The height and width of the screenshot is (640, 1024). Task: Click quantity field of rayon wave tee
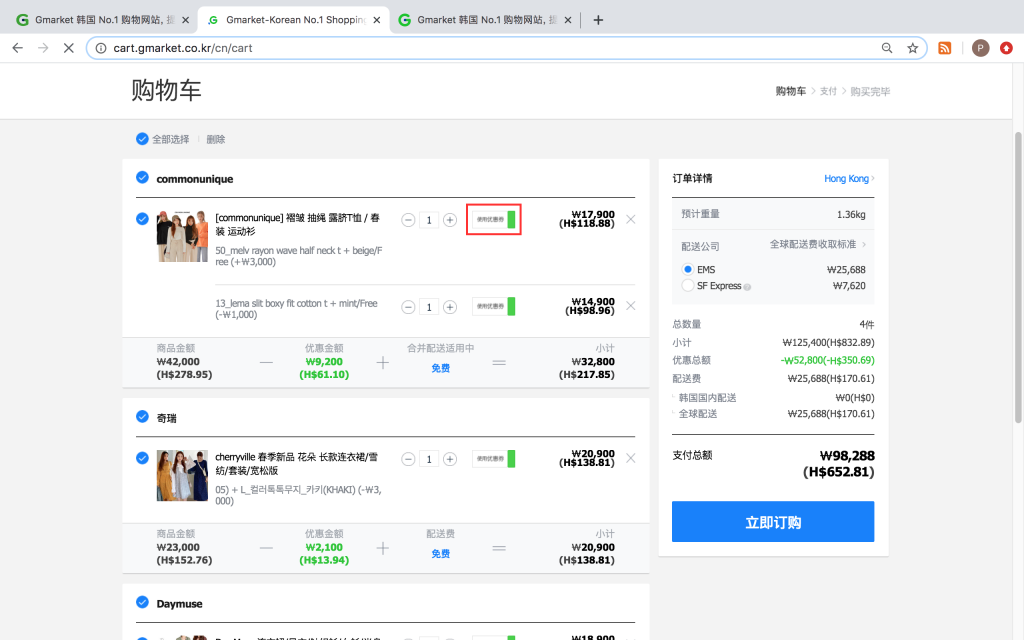click(x=429, y=220)
